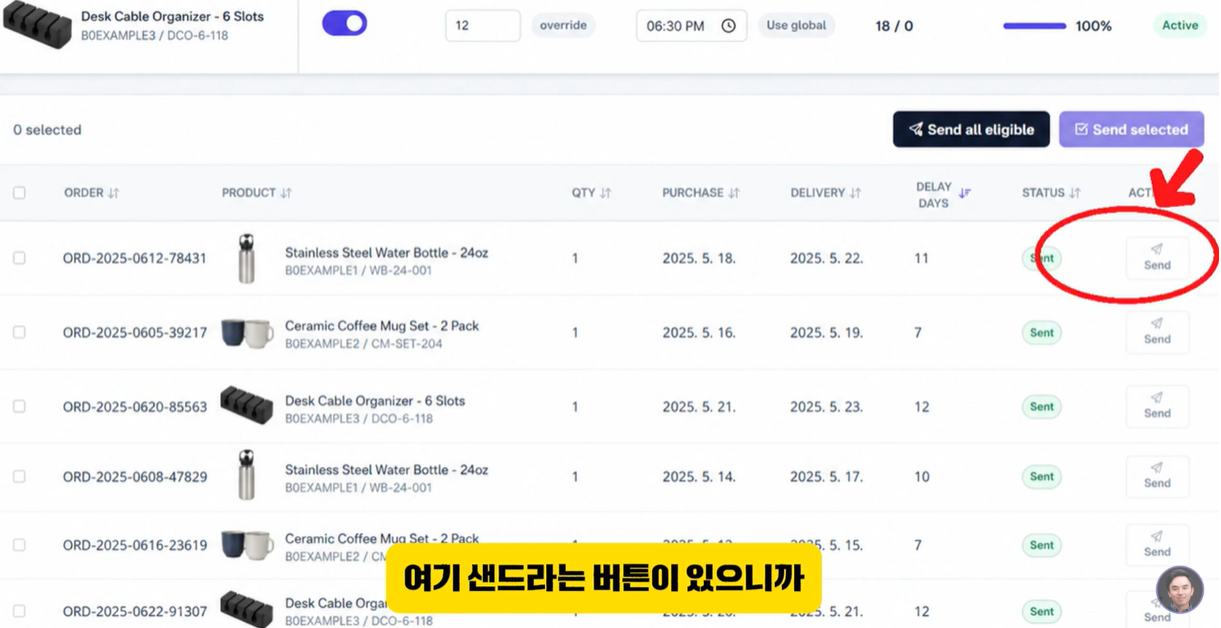Click the 18 / 0 count text
This screenshot has width=1221, height=628.
click(x=894, y=26)
